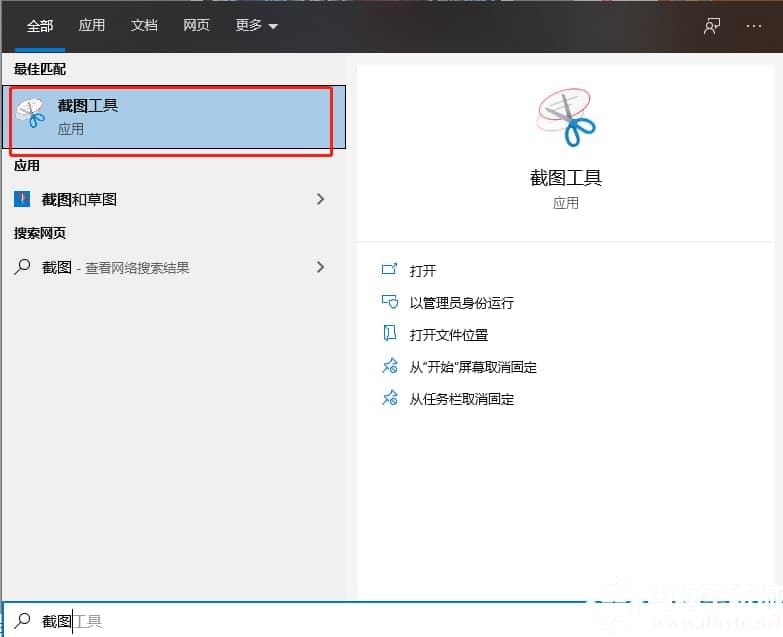Open the three-dots options menu
Viewport: 783px width, 637px height.
tap(754, 26)
